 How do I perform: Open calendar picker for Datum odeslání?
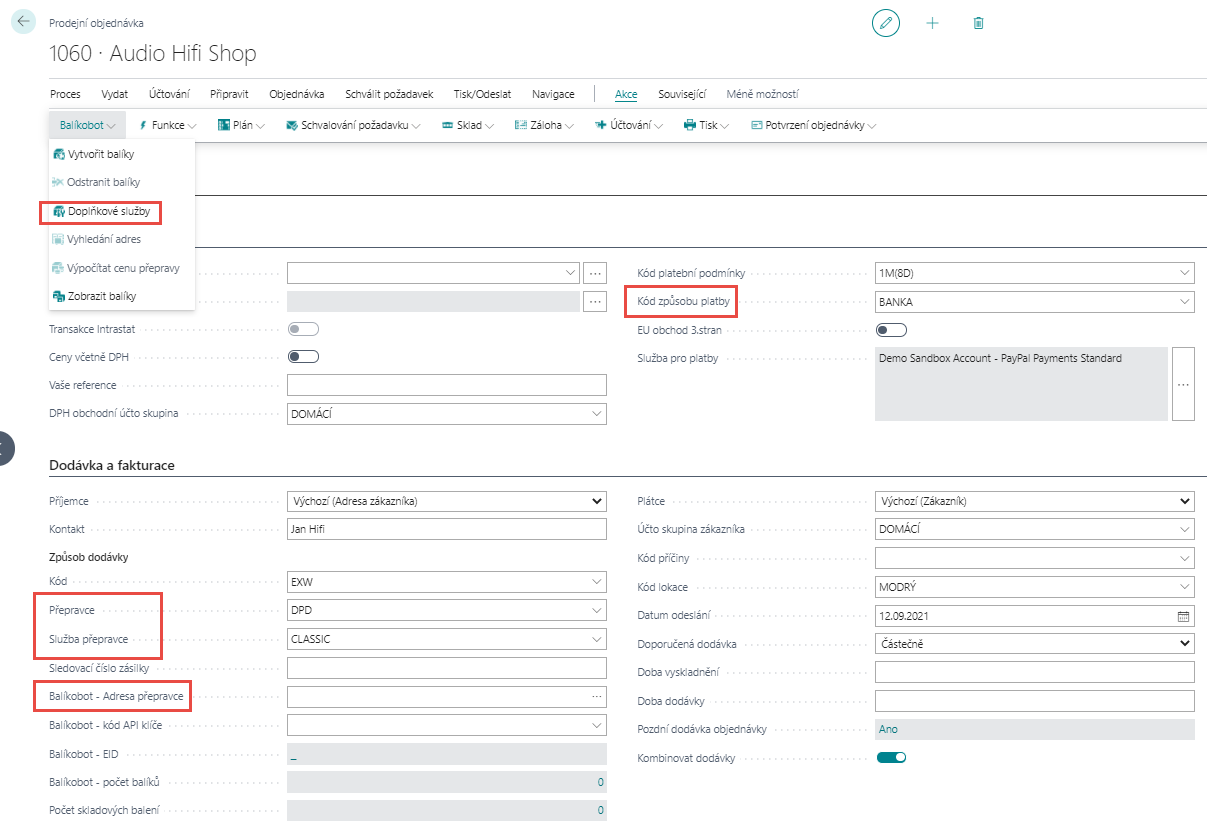(x=1184, y=616)
